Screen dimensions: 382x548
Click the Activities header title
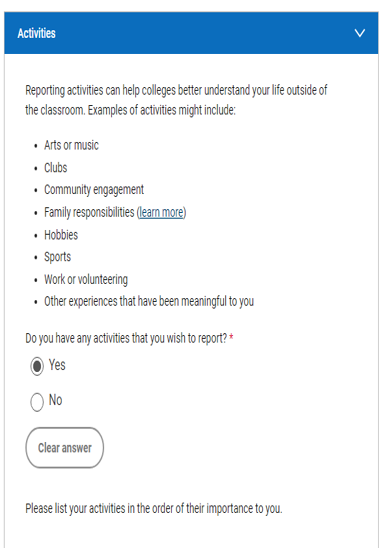[36, 33]
